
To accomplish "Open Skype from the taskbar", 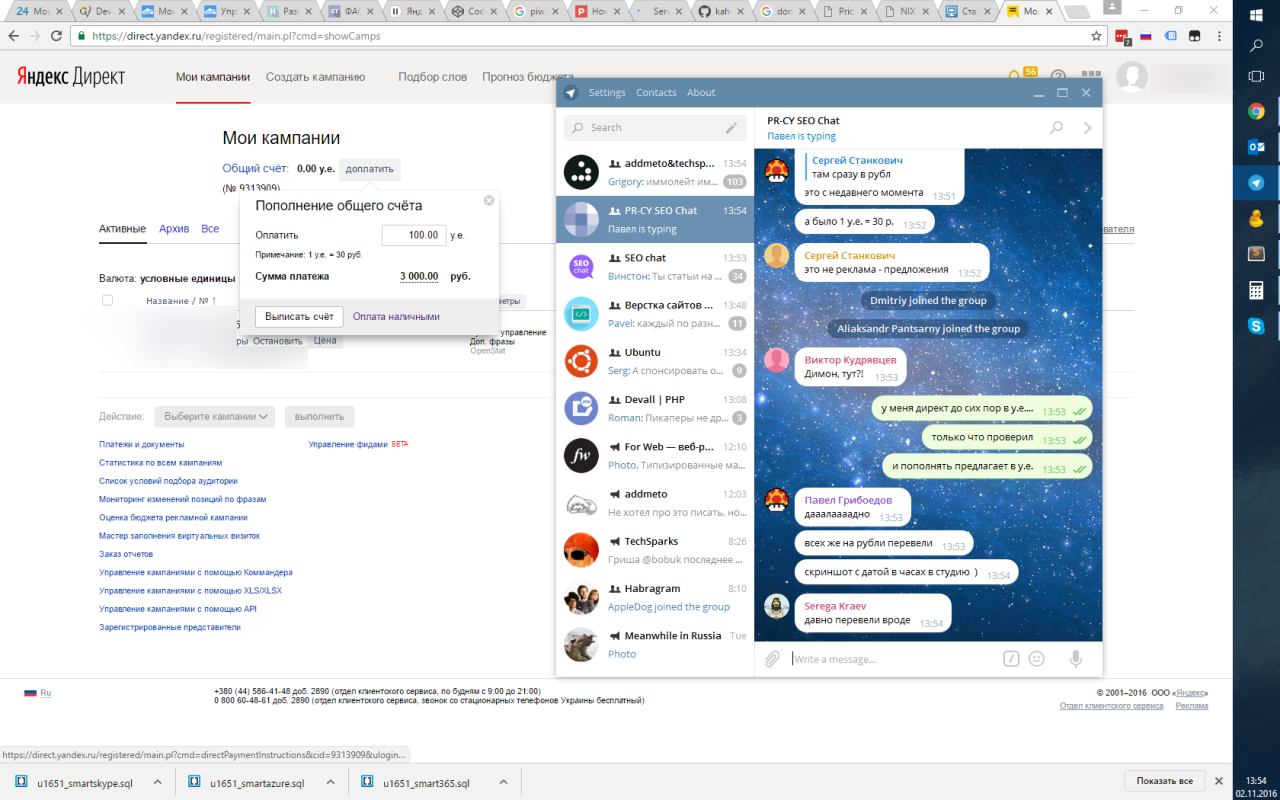I will (1257, 326).
